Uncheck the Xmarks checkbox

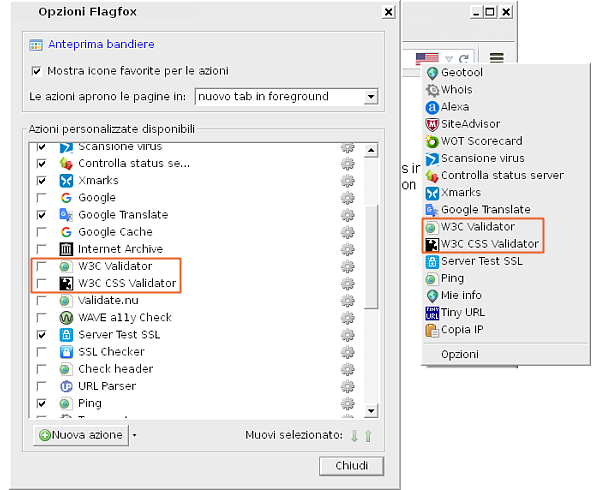41,181
